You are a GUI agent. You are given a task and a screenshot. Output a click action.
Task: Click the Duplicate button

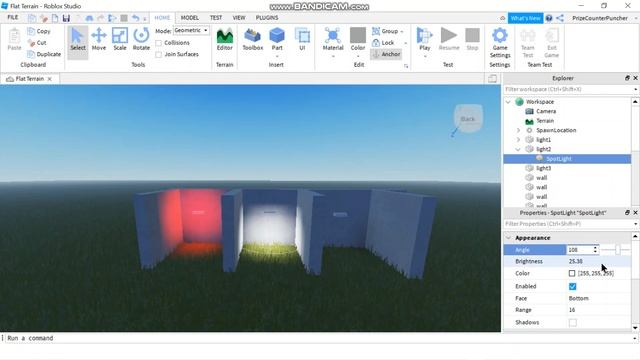tap(44, 54)
